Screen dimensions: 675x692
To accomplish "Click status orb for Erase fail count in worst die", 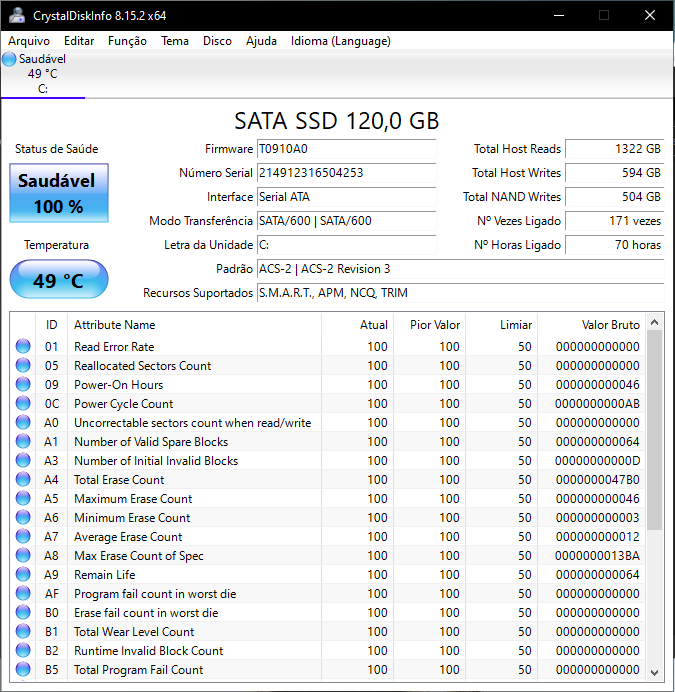I will click(x=23, y=612).
